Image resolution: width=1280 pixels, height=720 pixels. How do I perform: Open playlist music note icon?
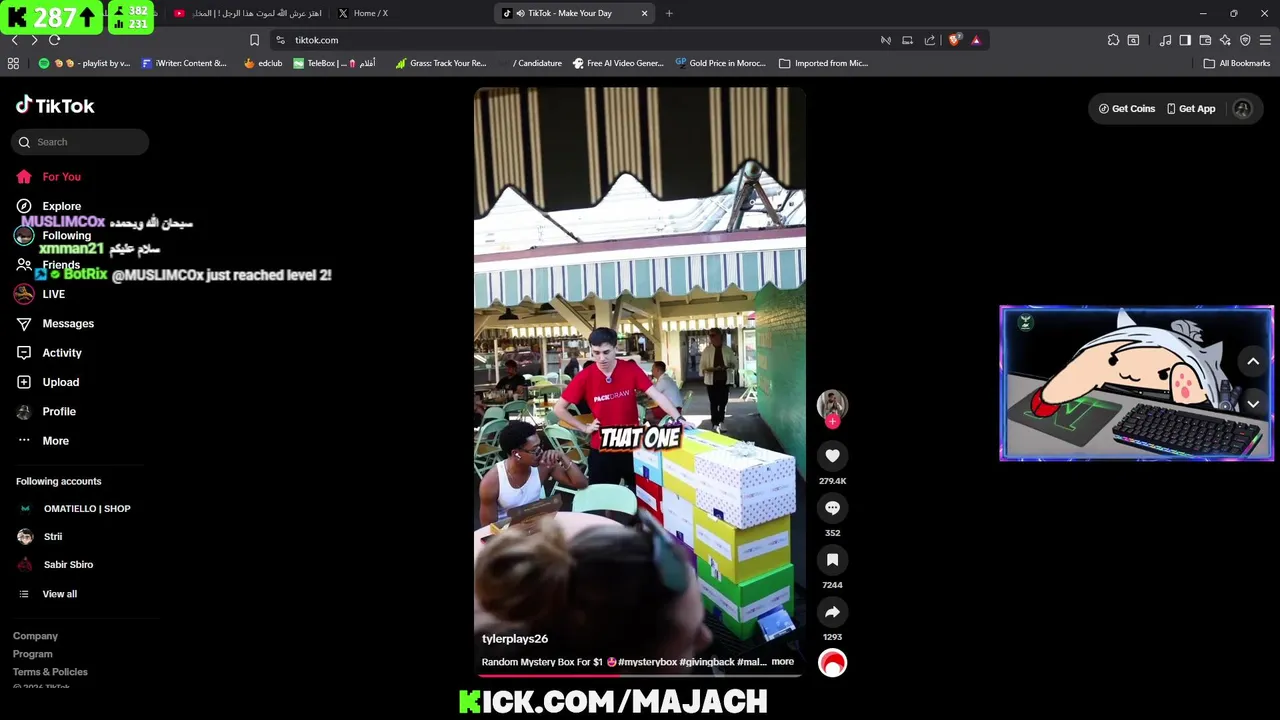click(x=1165, y=40)
